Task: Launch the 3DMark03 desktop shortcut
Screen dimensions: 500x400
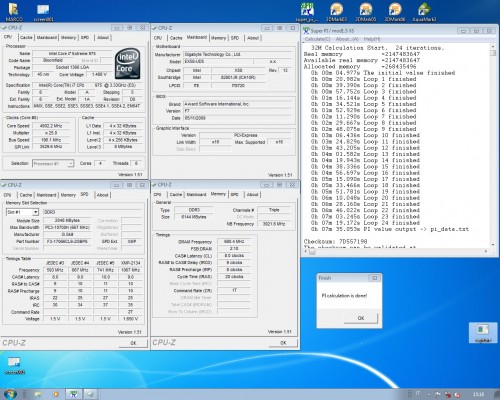Action: click(x=336, y=12)
